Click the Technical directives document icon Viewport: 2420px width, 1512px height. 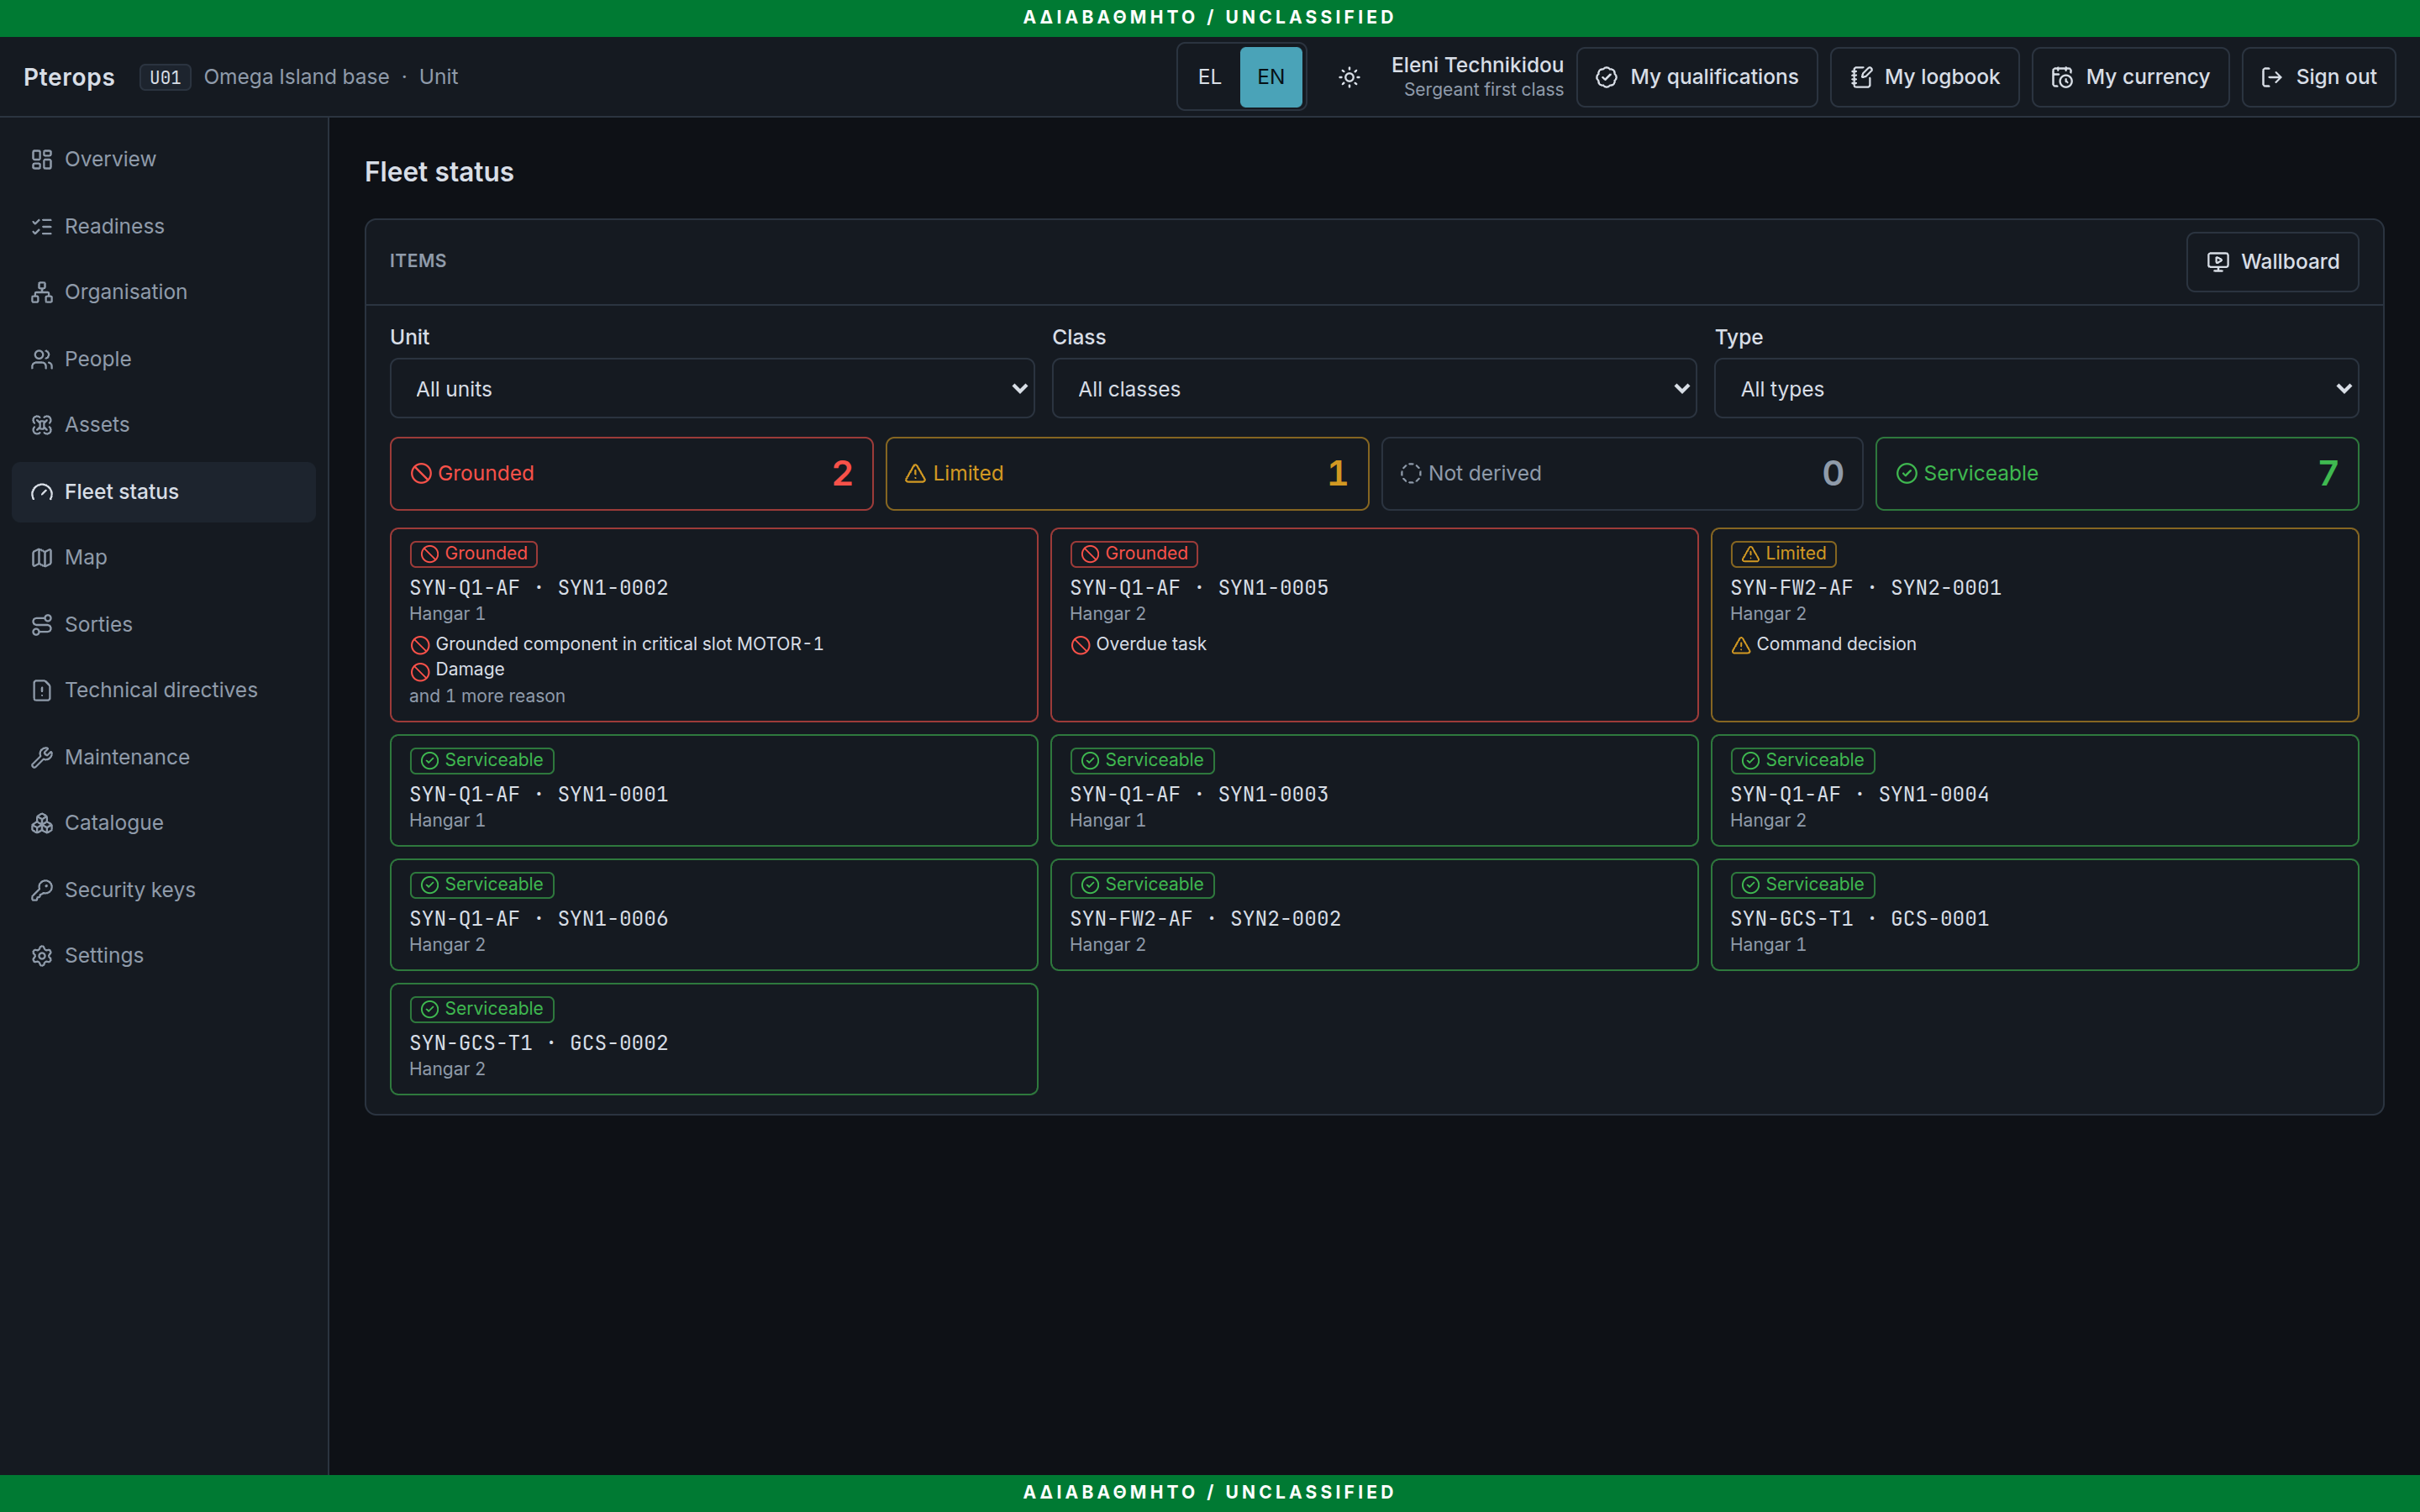(x=41, y=690)
